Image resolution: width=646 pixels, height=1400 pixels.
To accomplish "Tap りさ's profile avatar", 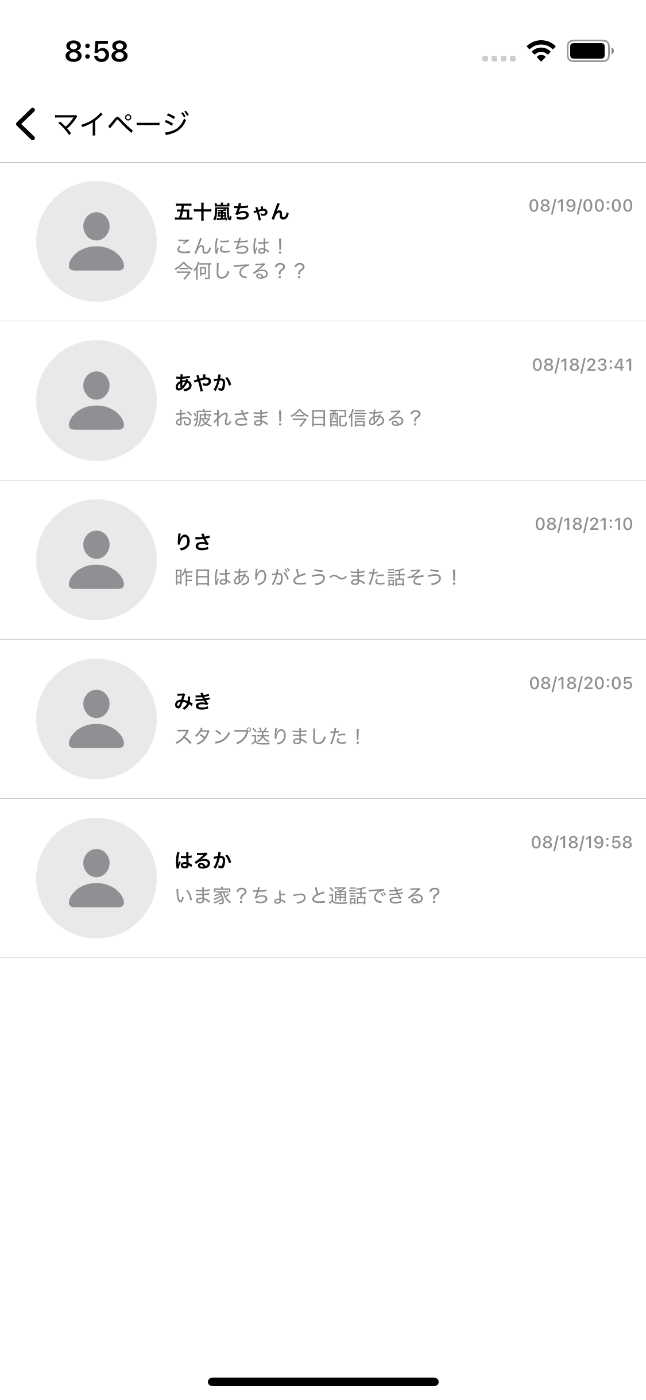I will pyautogui.click(x=96, y=559).
